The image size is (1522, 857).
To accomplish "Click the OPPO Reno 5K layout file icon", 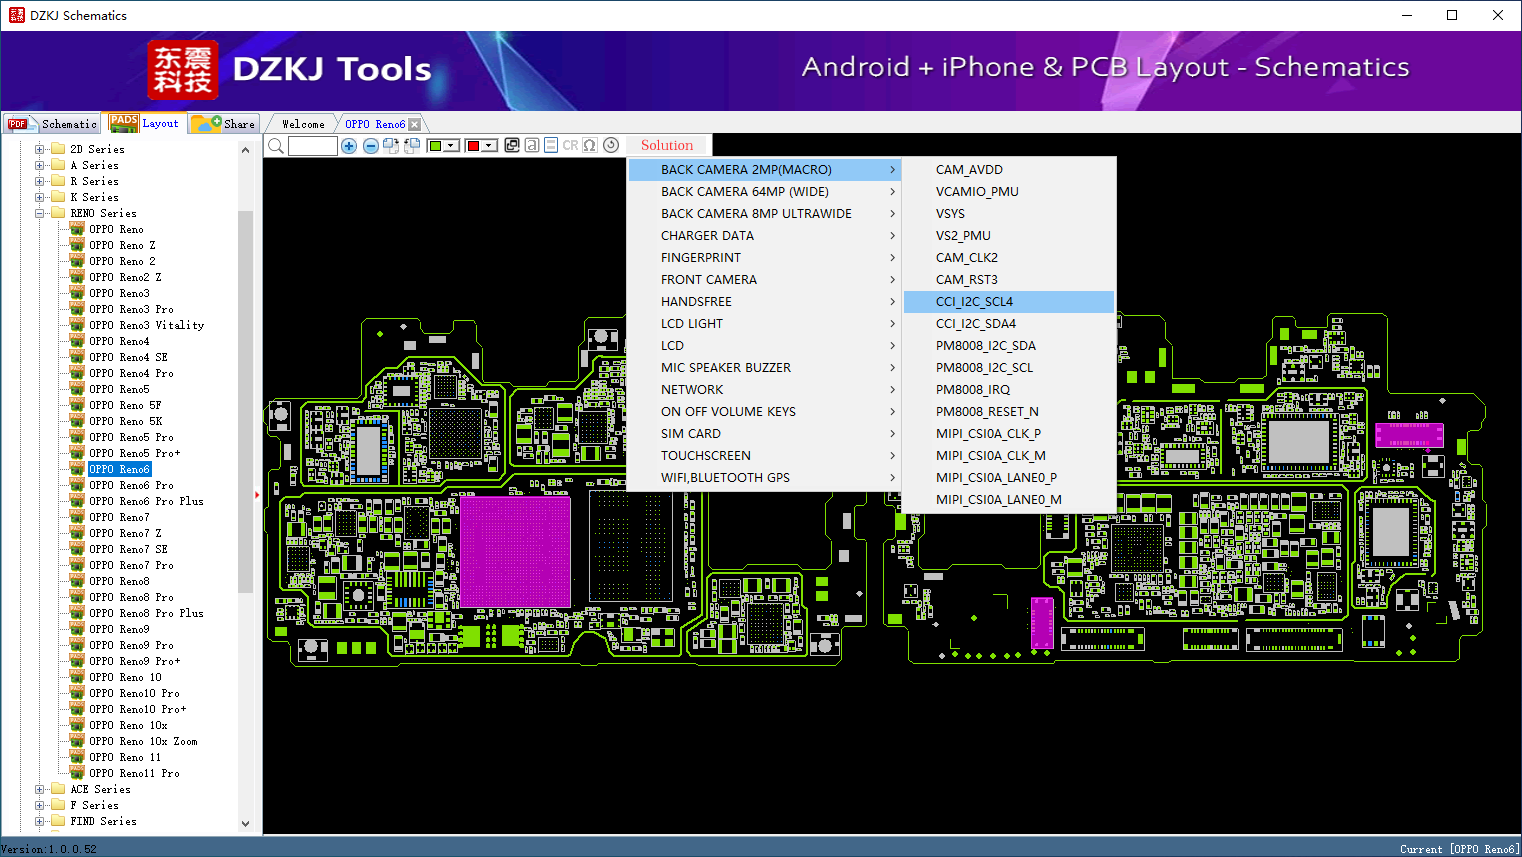I will 77,421.
